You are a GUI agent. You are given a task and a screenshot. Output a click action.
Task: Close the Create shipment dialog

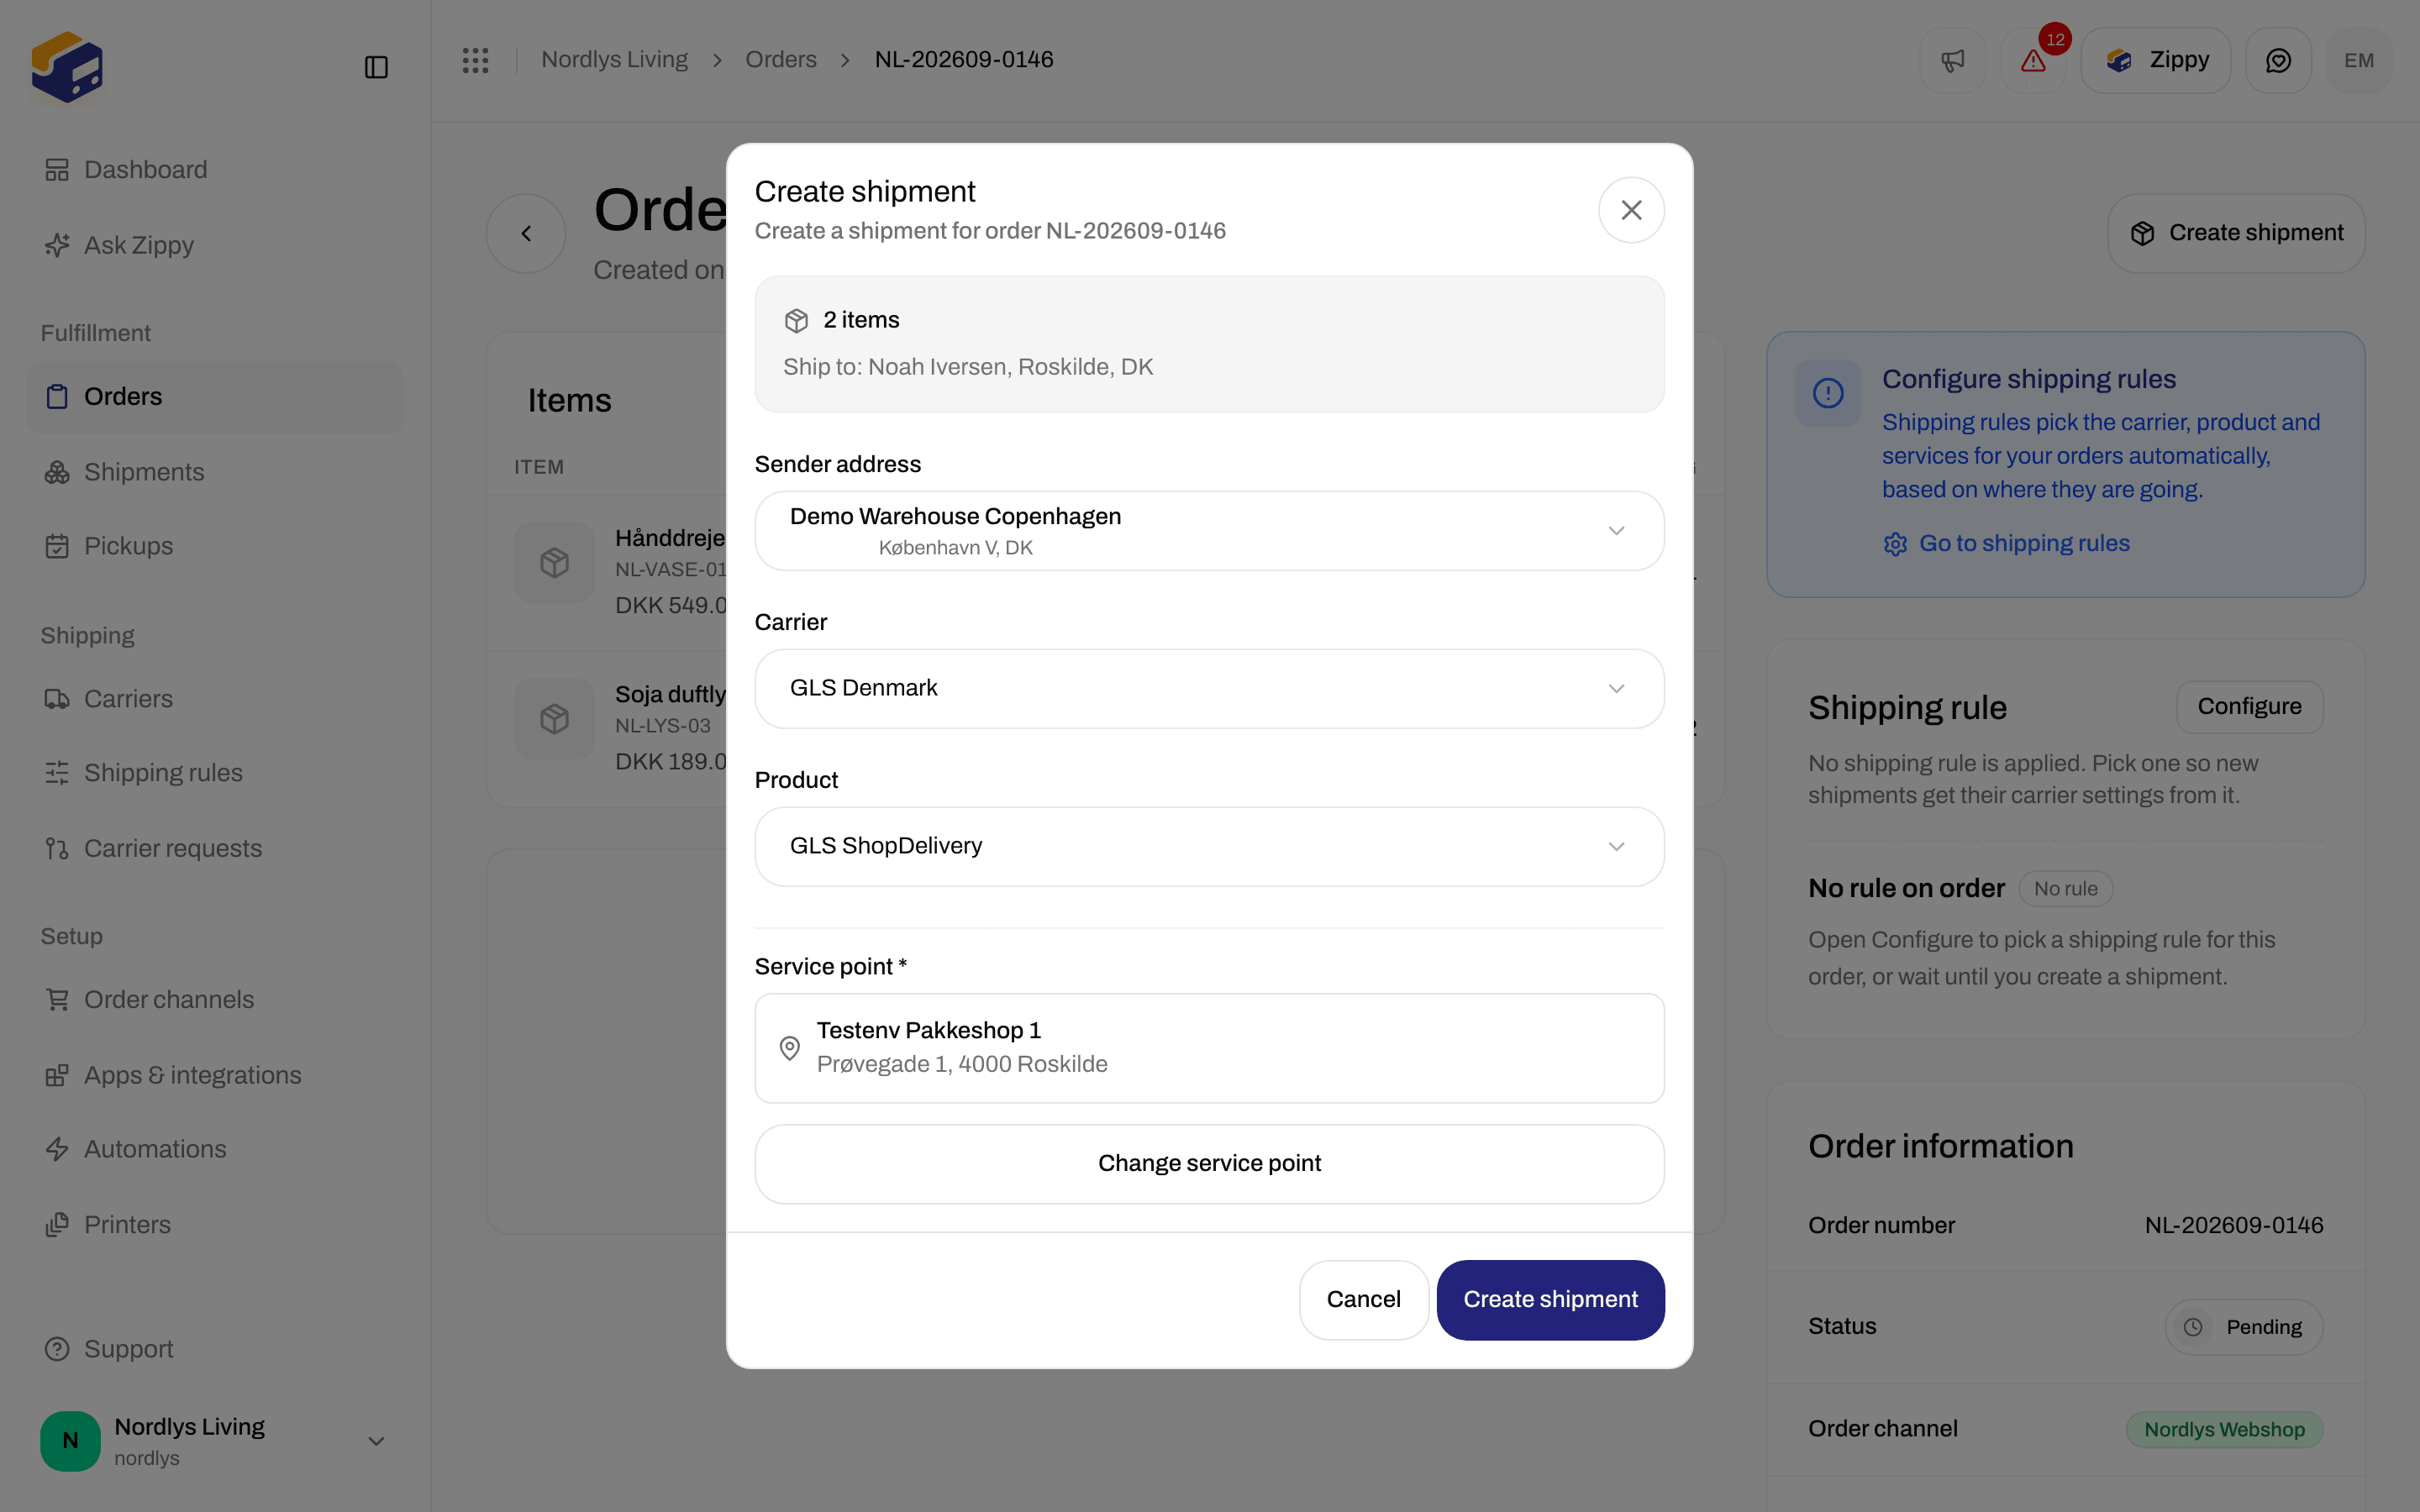tap(1631, 210)
